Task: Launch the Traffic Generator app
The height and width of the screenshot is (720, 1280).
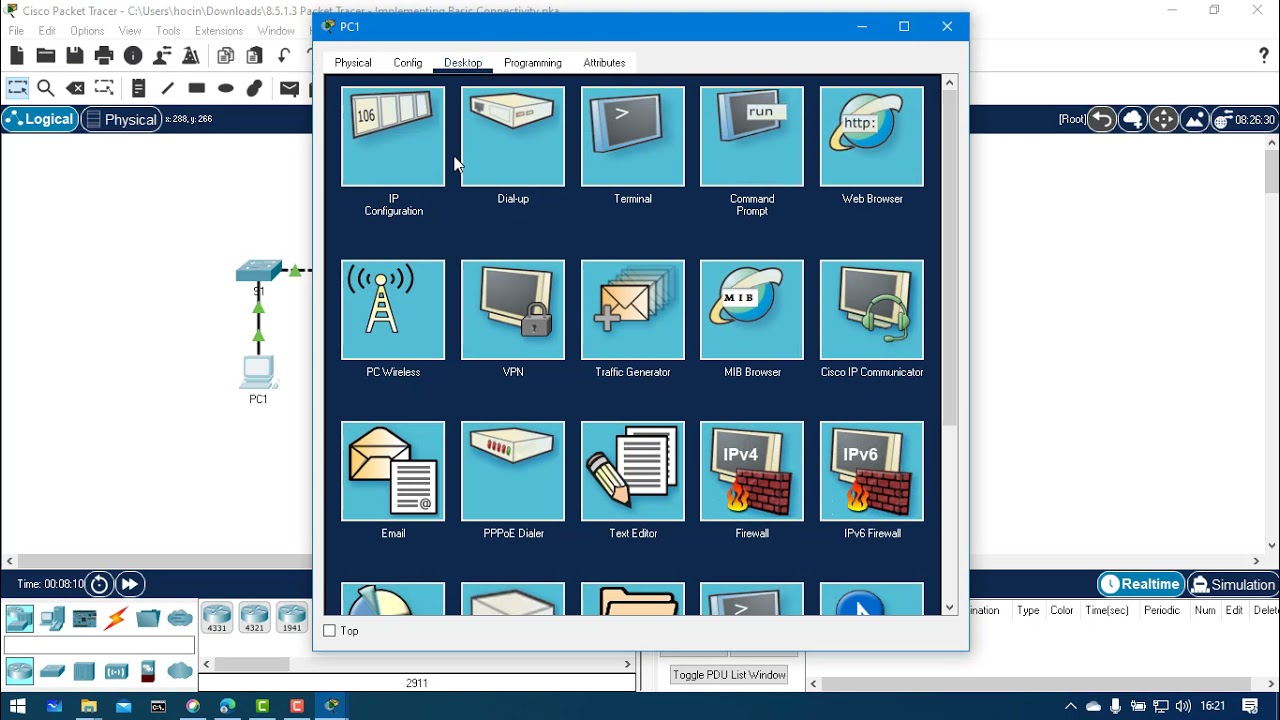Action: point(633,310)
